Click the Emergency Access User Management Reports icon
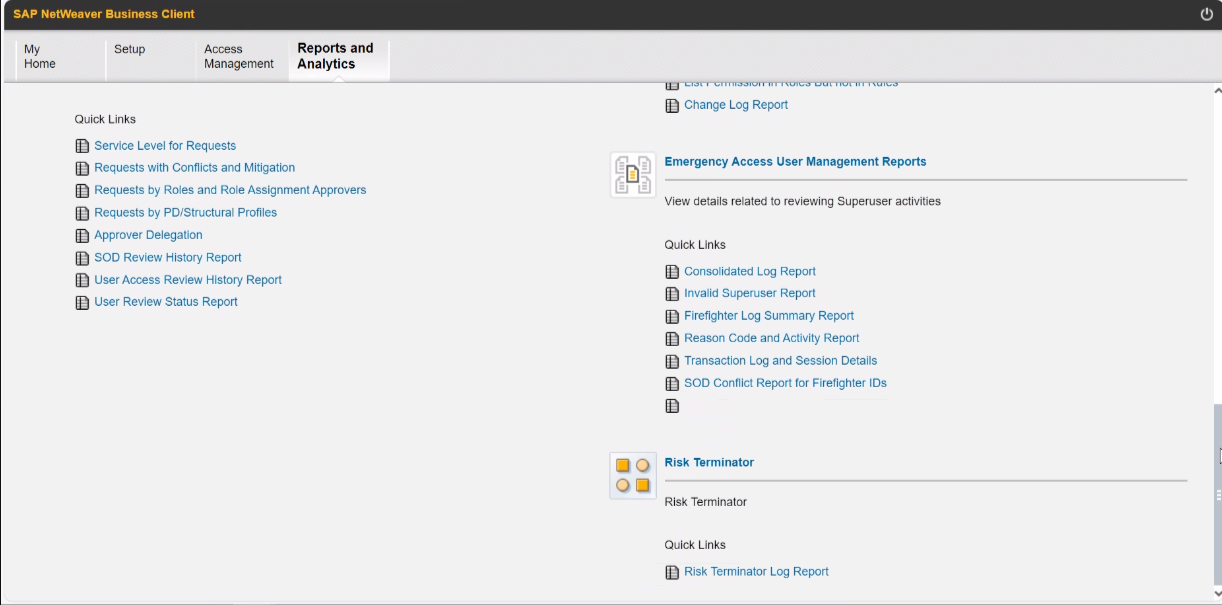This screenshot has width=1222, height=605. coord(633,175)
